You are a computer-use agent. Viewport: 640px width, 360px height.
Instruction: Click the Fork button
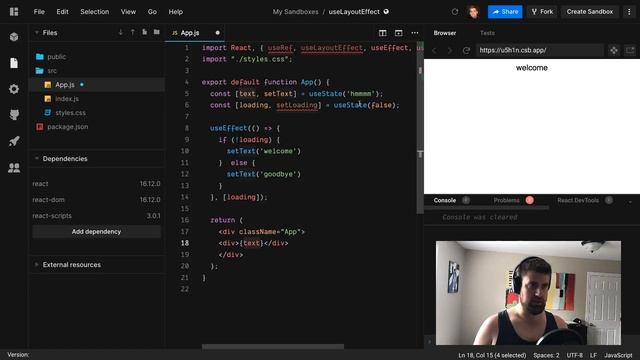[542, 12]
